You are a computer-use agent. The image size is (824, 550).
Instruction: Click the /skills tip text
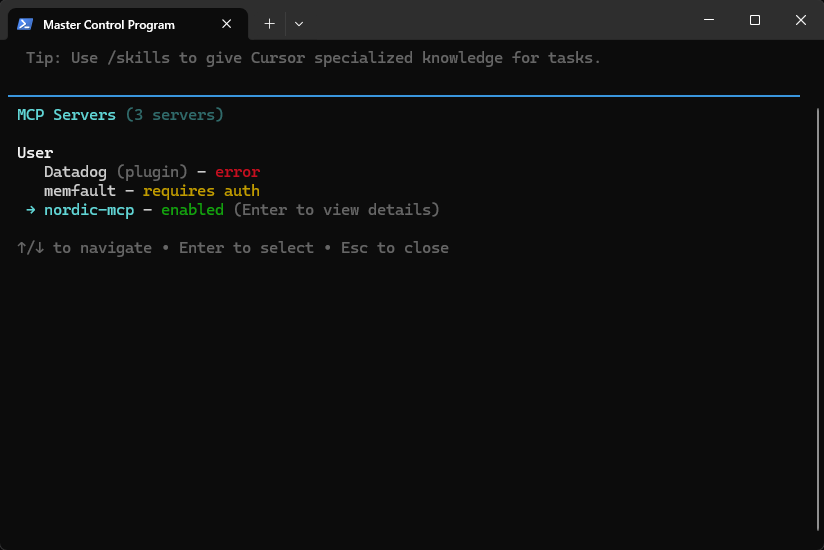point(313,58)
